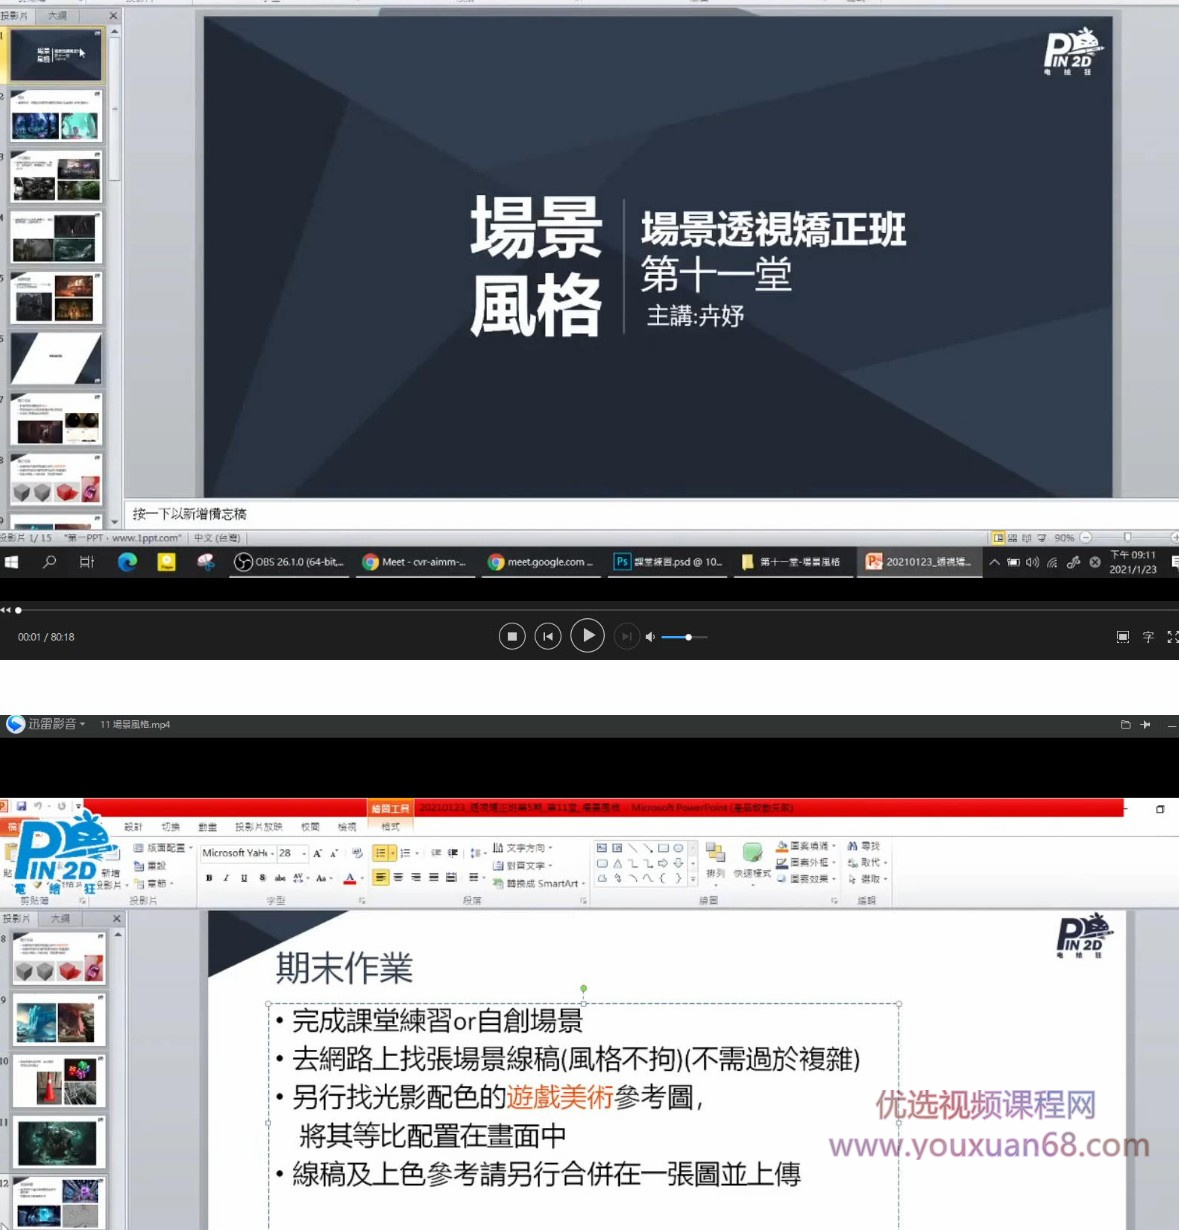Align text left in paragraph group
The image size is (1179, 1230).
tap(381, 877)
